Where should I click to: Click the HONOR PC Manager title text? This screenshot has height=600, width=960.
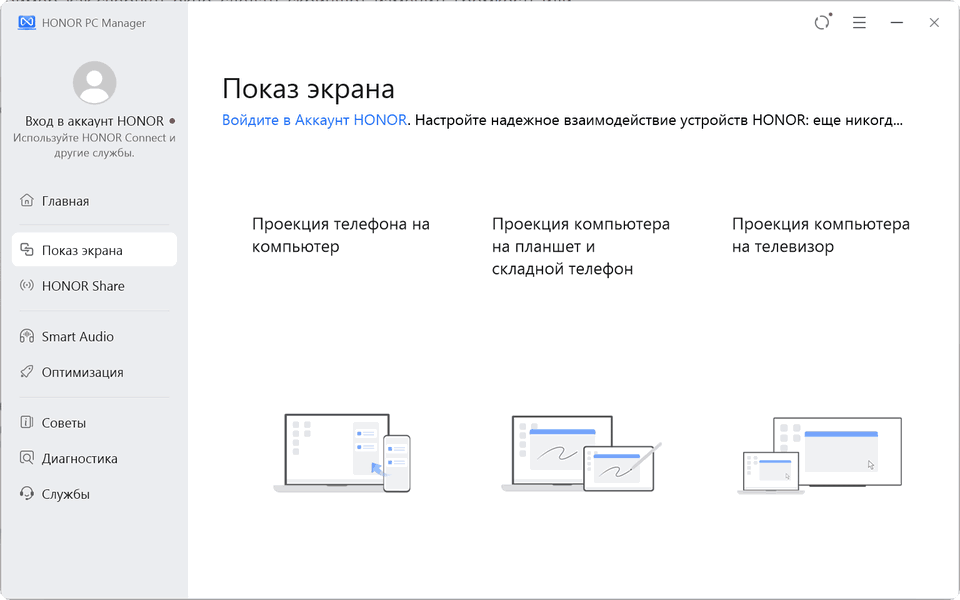[94, 23]
